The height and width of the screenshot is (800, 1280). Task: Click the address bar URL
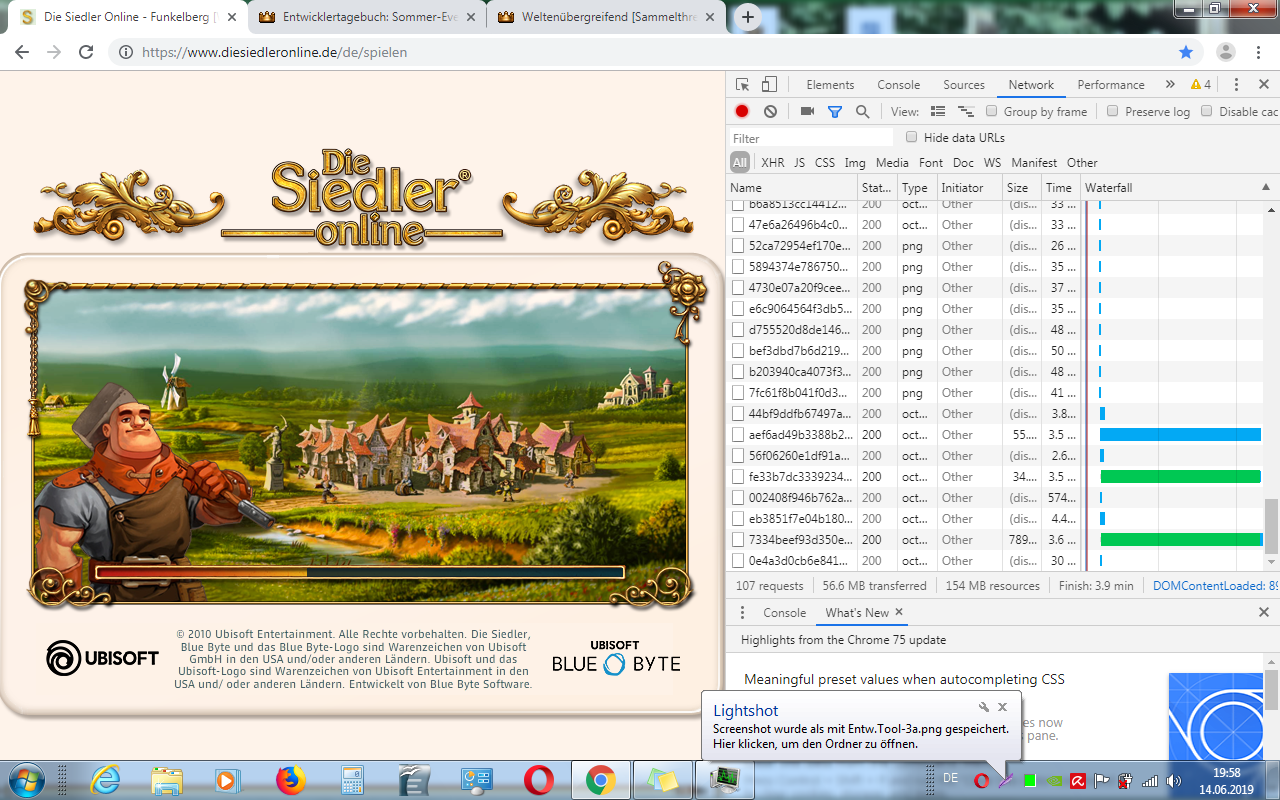(274, 52)
